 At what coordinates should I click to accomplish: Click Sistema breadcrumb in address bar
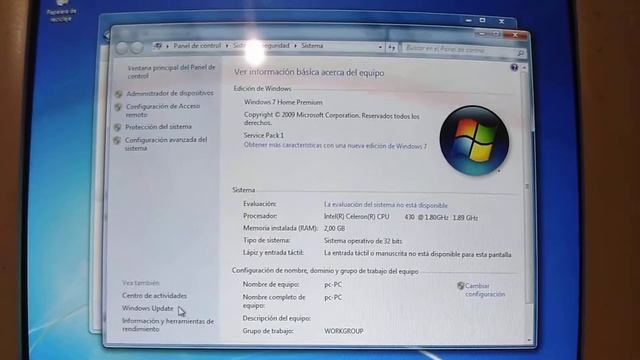coord(312,46)
